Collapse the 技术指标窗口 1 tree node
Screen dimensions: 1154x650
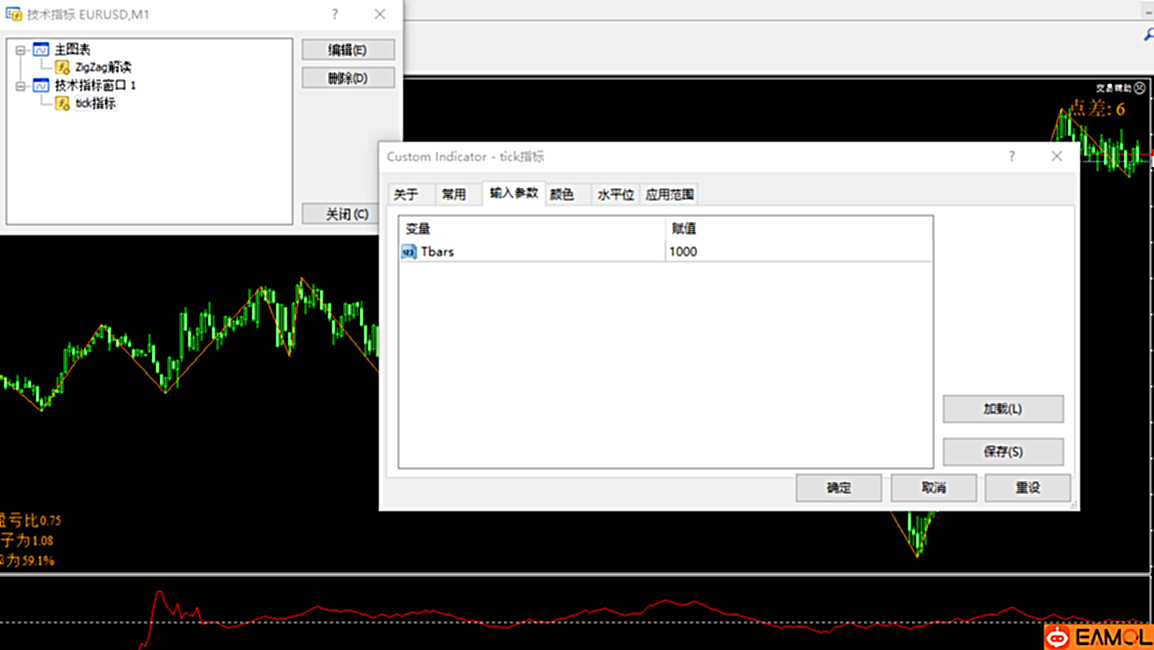pos(20,86)
